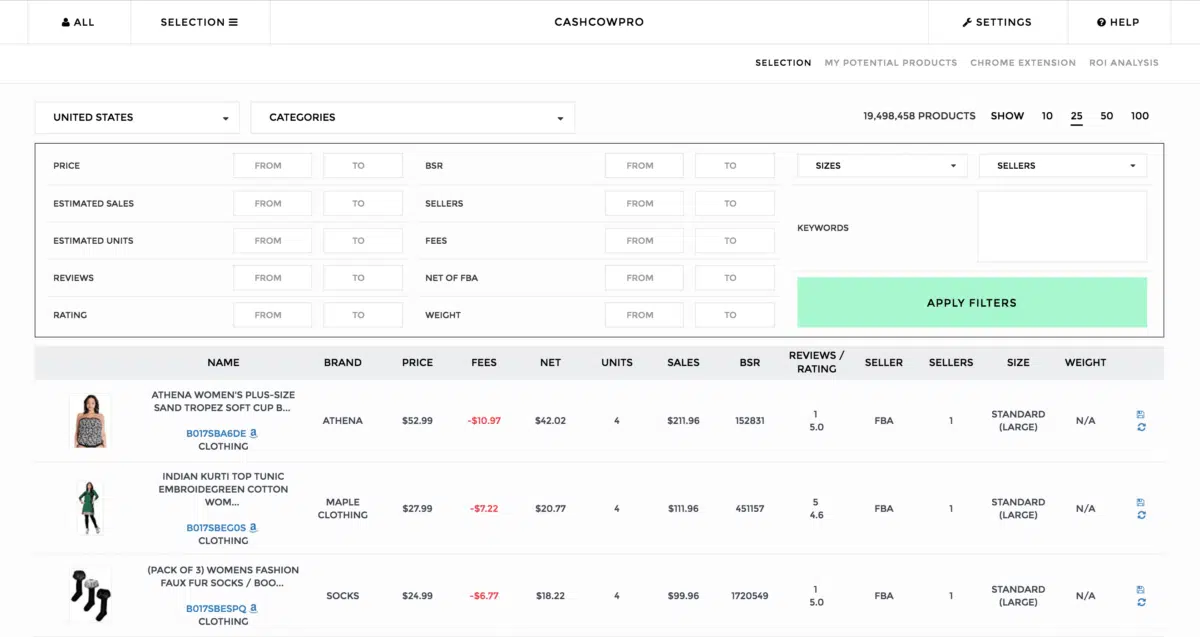Show 100 products per page
1200x637 pixels.
coord(1139,116)
